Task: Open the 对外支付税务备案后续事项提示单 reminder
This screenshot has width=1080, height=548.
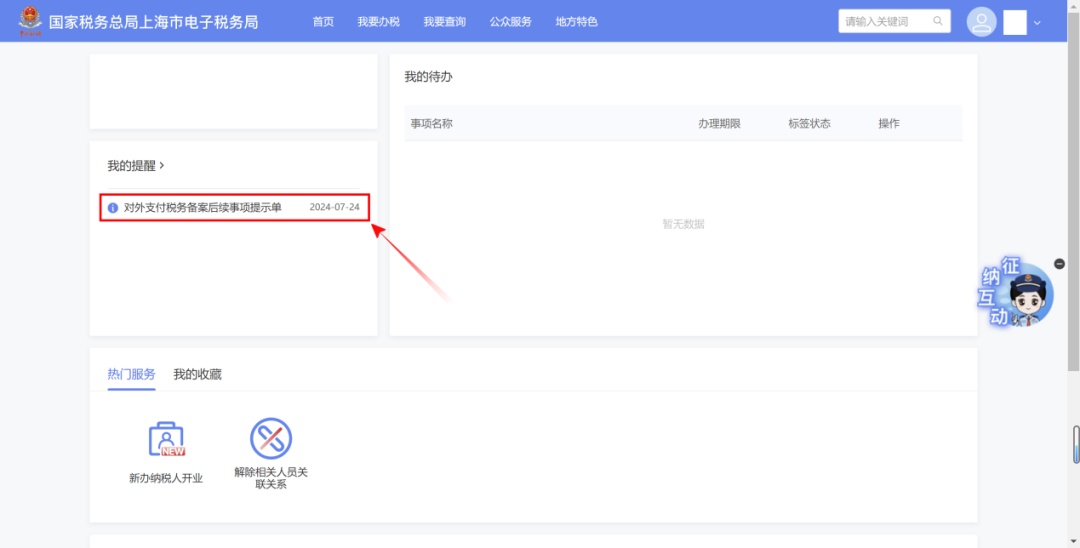Action: pos(202,207)
